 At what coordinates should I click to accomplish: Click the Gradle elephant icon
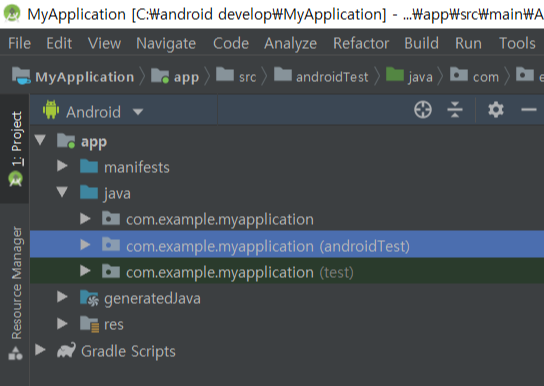[x=66, y=351]
